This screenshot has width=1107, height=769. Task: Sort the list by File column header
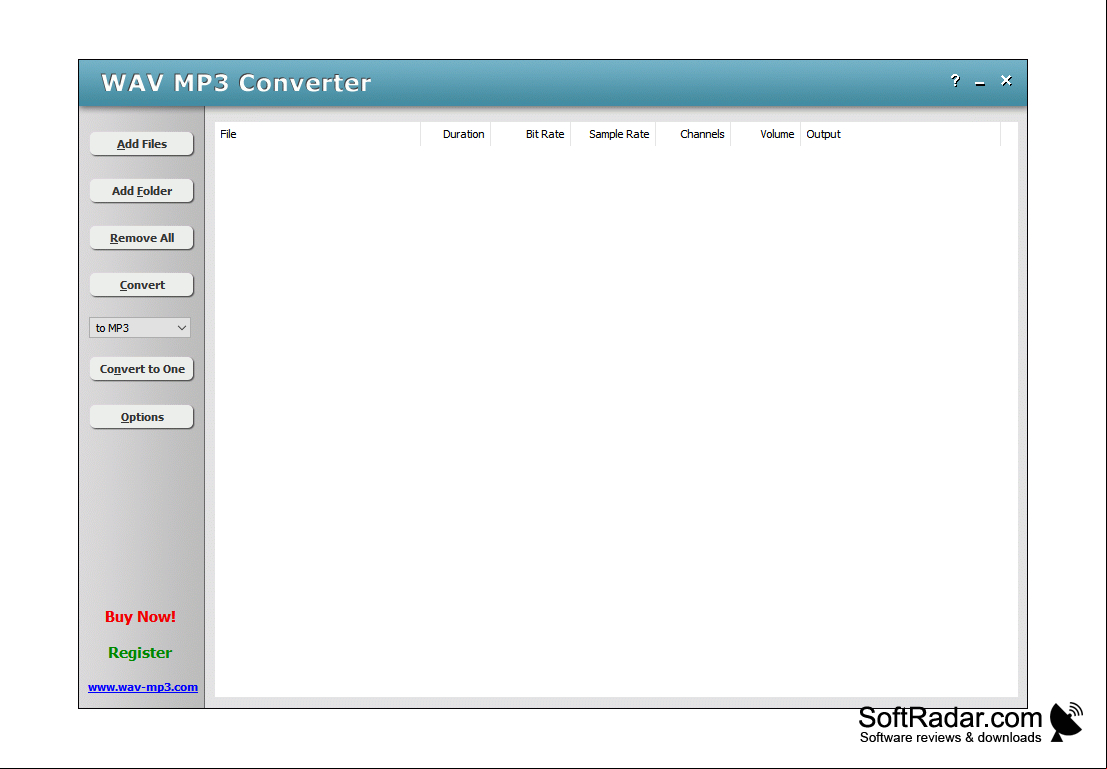tap(318, 134)
